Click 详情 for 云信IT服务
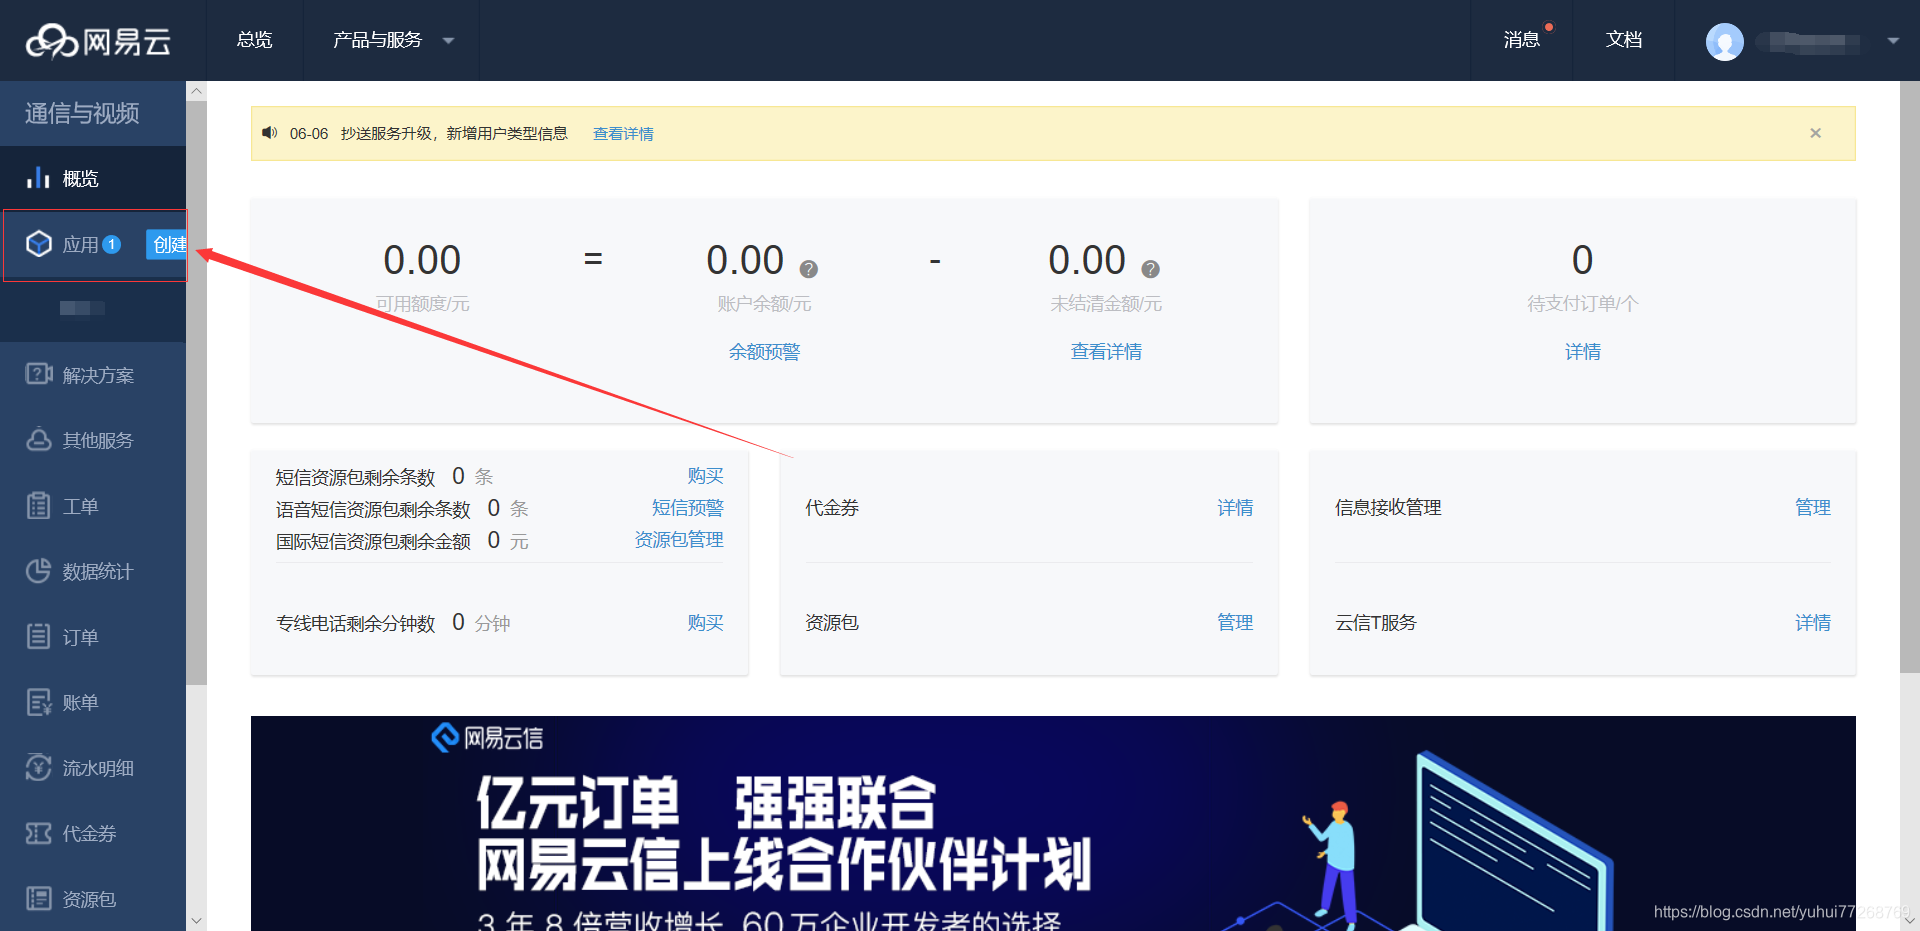 click(x=1813, y=623)
